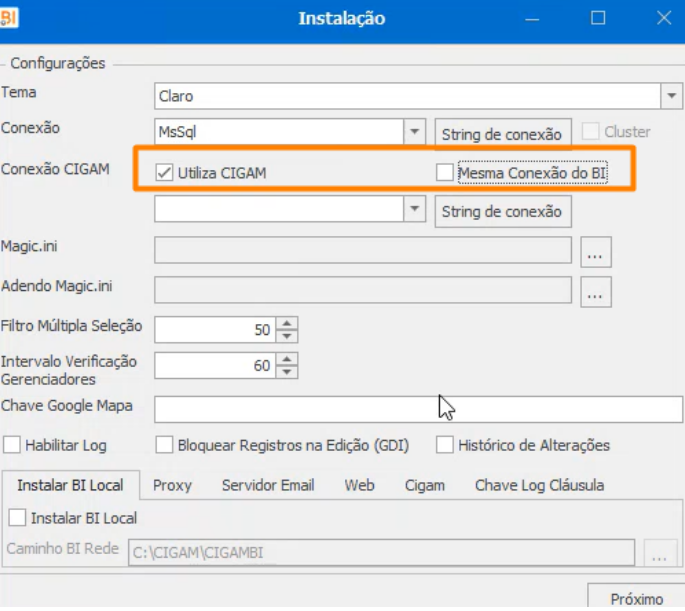Decrease Intervalo Verificação Gerenciadores value

pos(287,373)
